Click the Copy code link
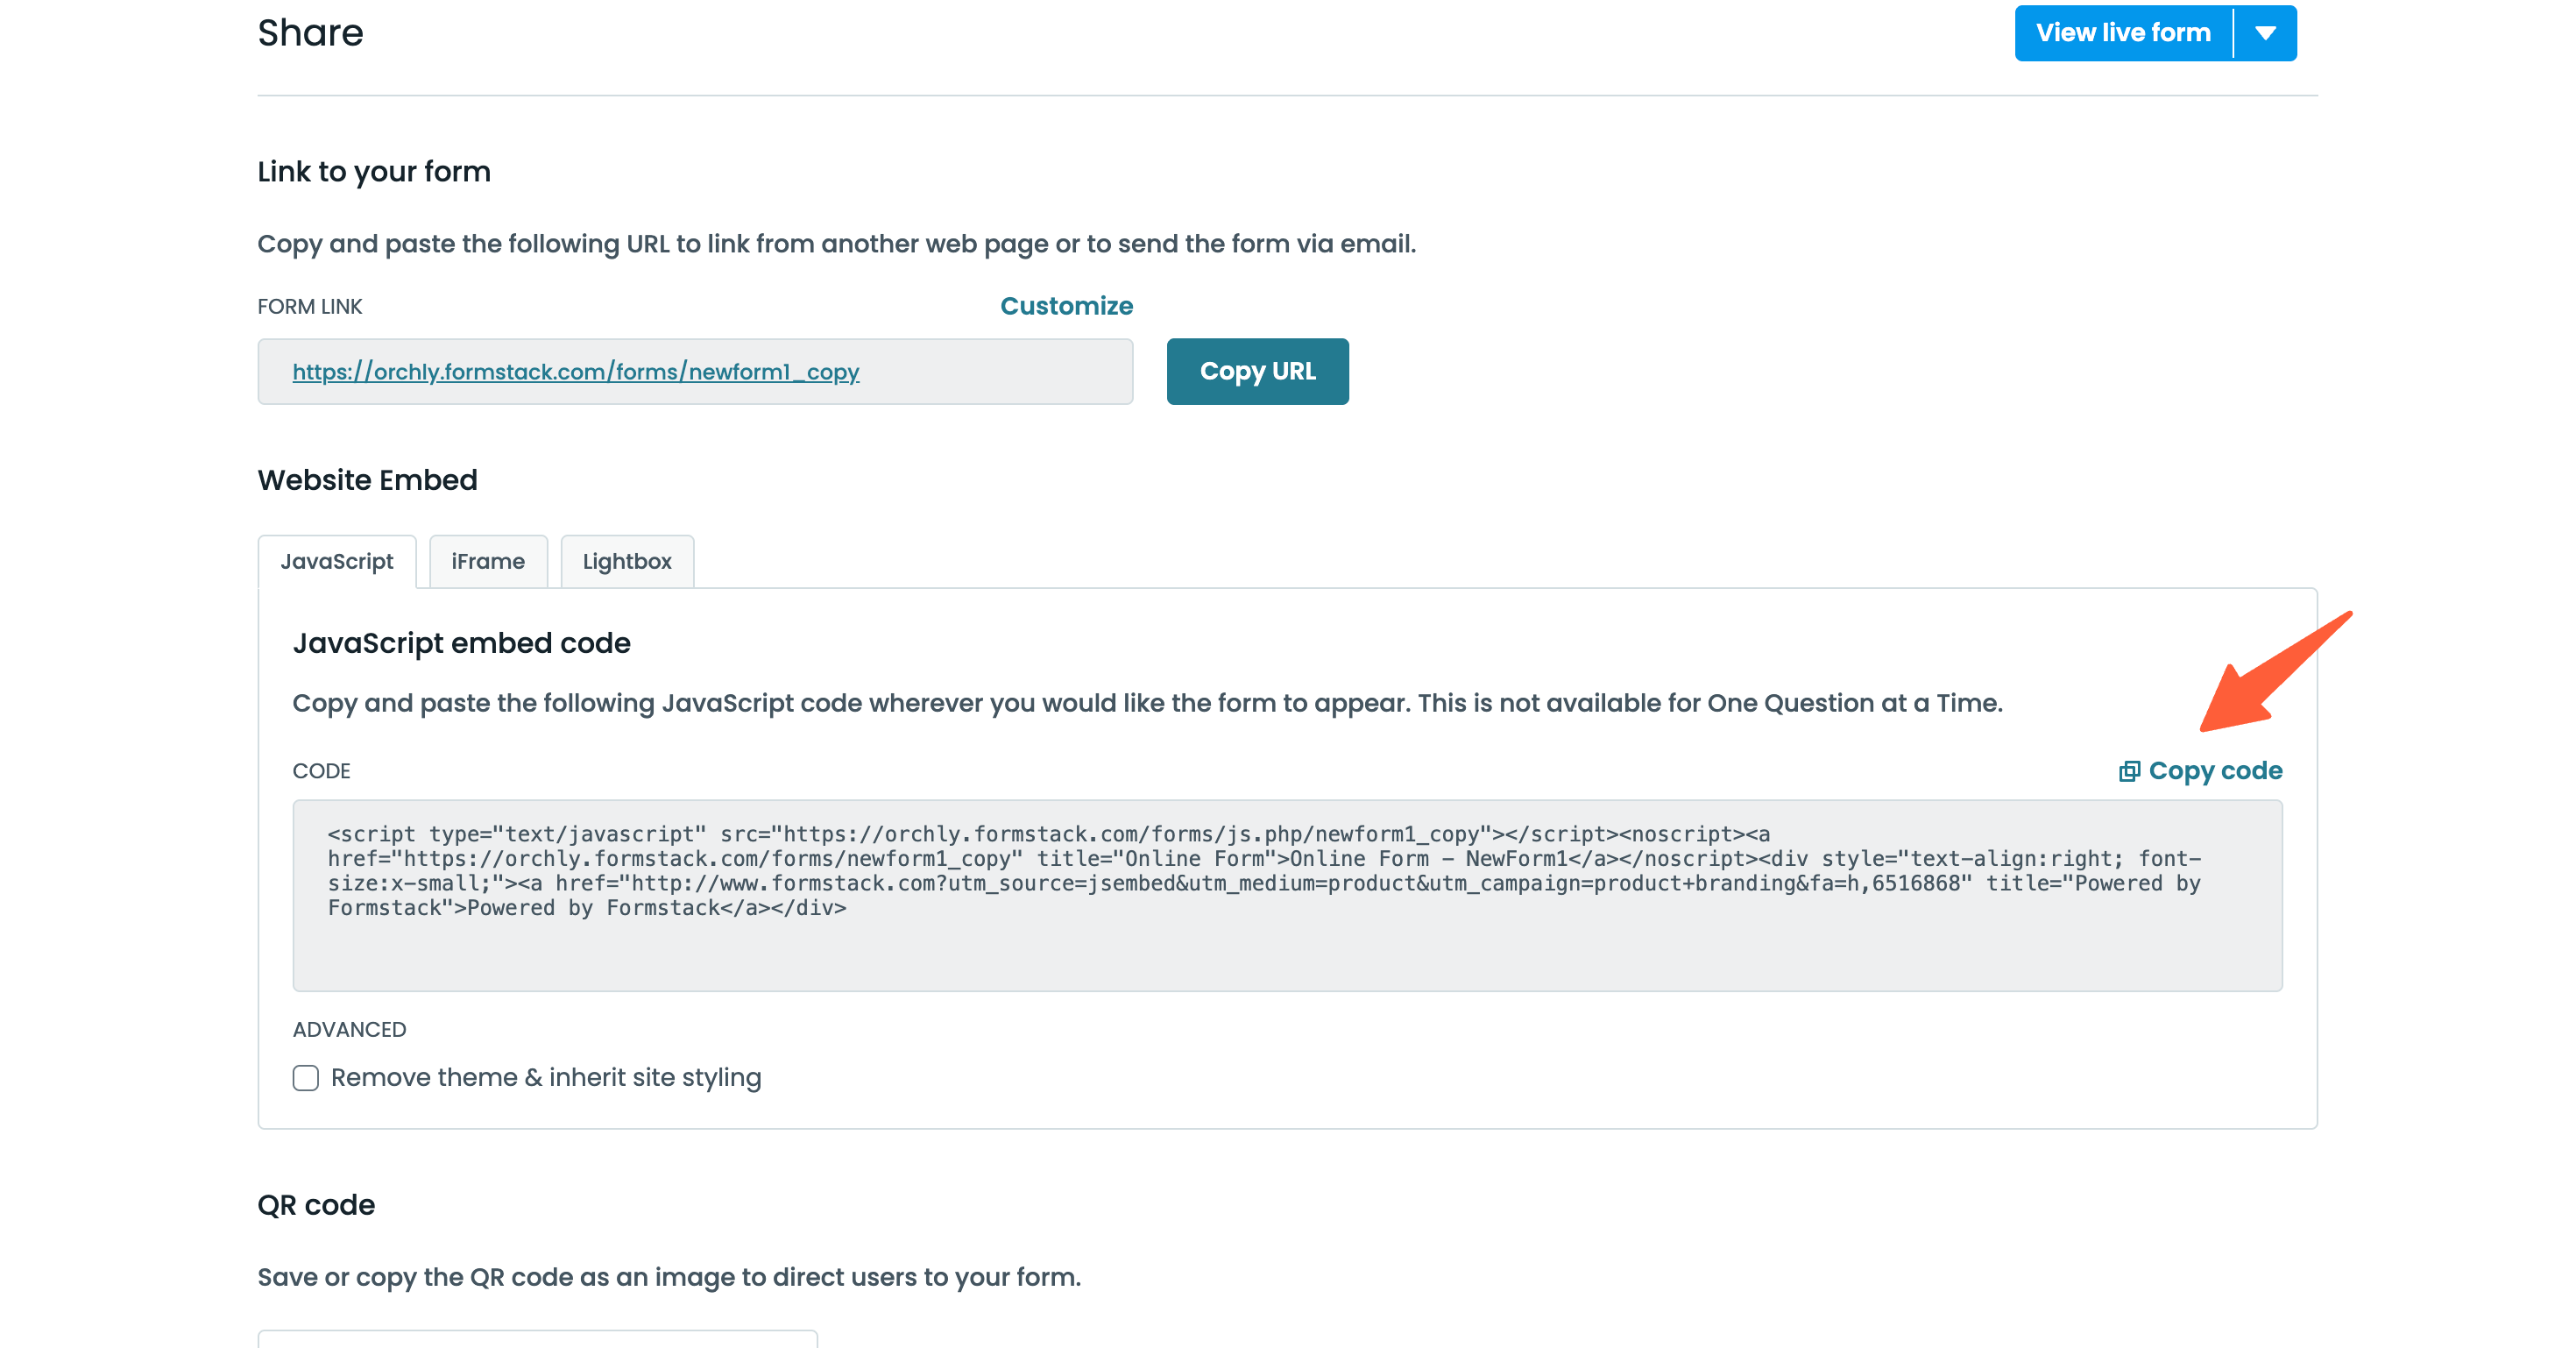This screenshot has height=1348, width=2576. coord(2200,771)
